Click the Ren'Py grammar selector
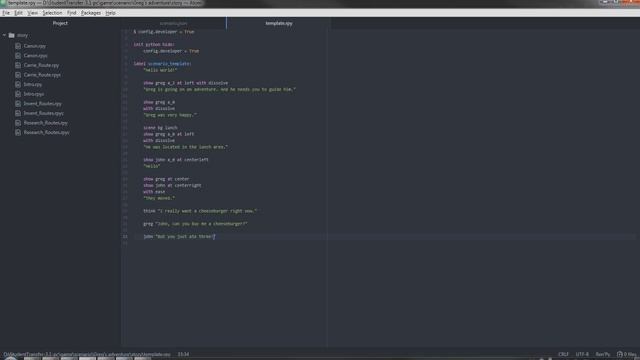 click(603, 354)
